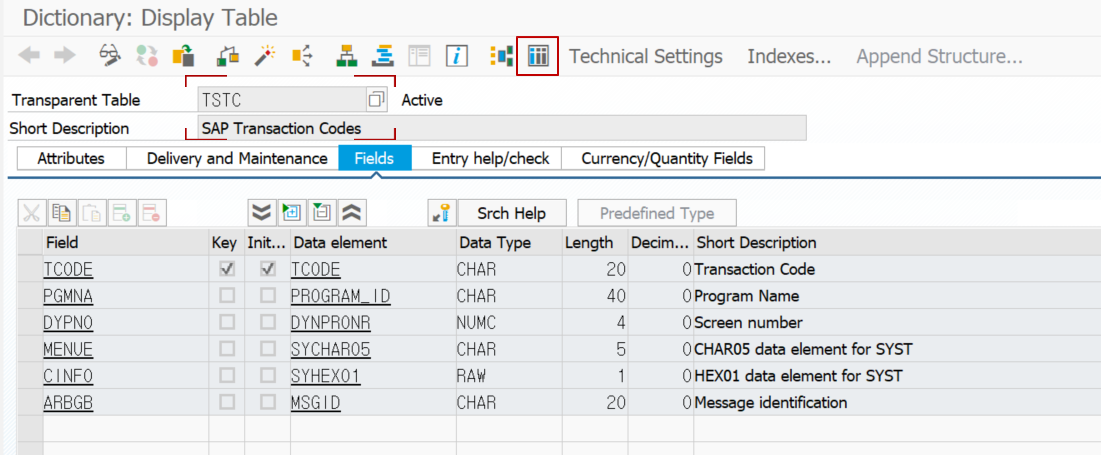Click the key foreign keys icon
The image size is (1101, 455).
[x=442, y=213]
